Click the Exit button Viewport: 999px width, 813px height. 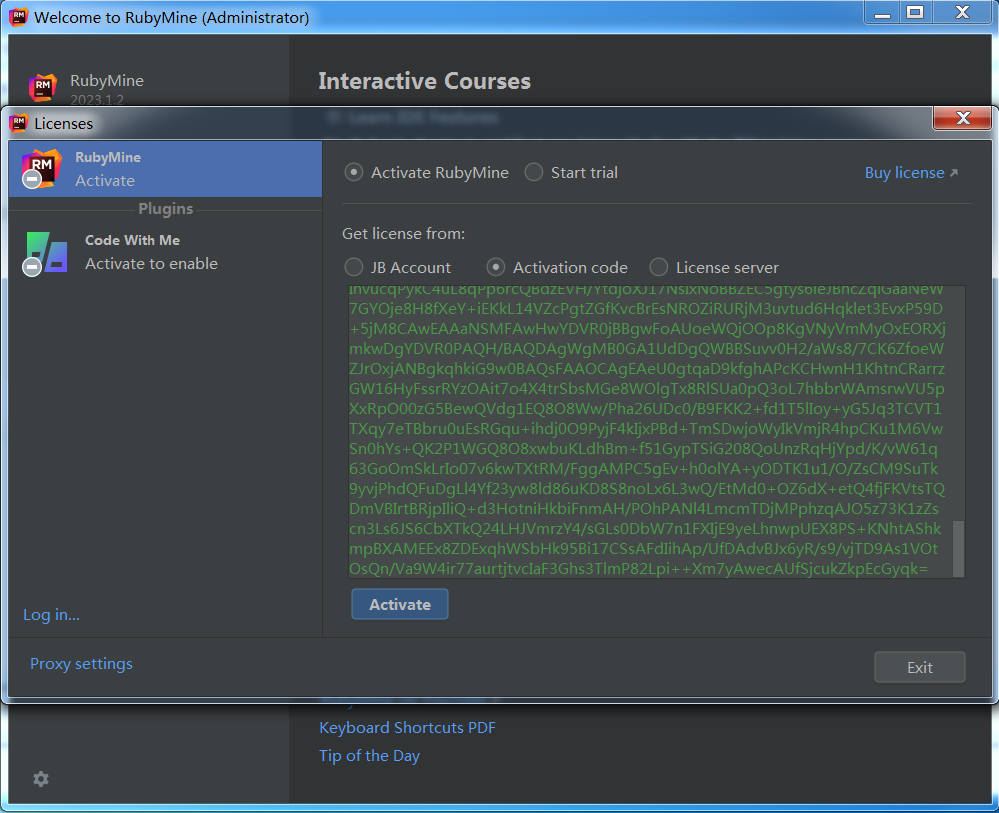[x=919, y=667]
